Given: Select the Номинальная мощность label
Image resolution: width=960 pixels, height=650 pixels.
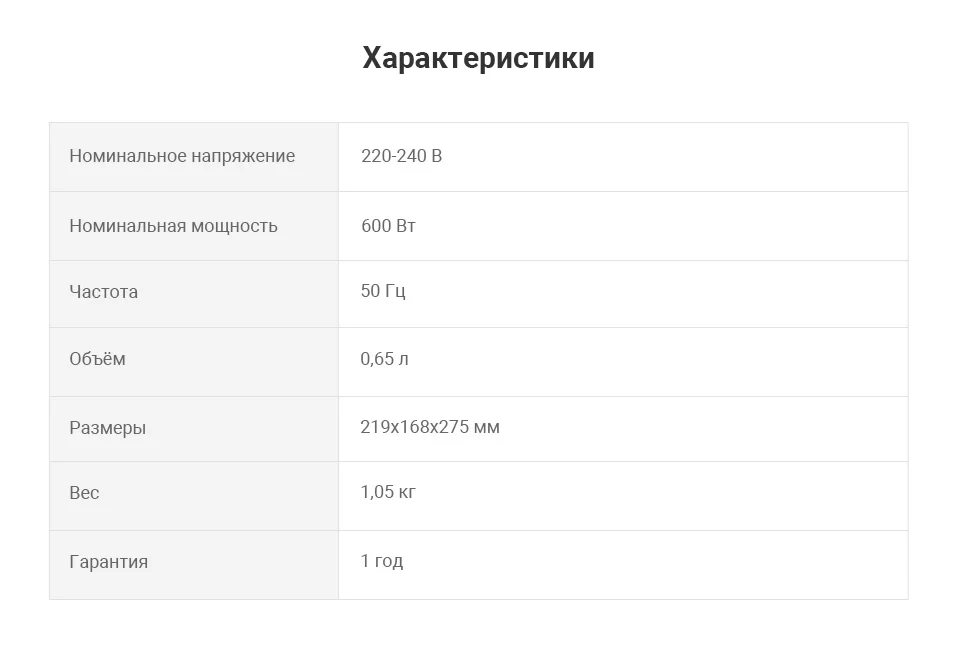Looking at the screenshot, I should tap(173, 226).
